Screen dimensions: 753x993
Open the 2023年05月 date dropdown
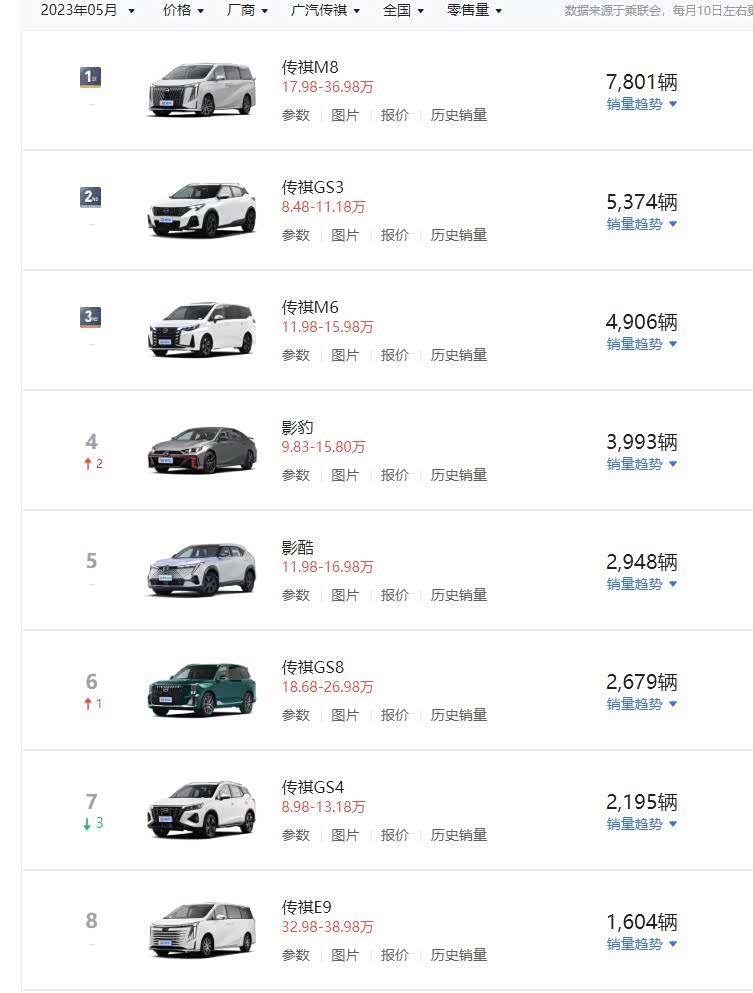click(87, 11)
